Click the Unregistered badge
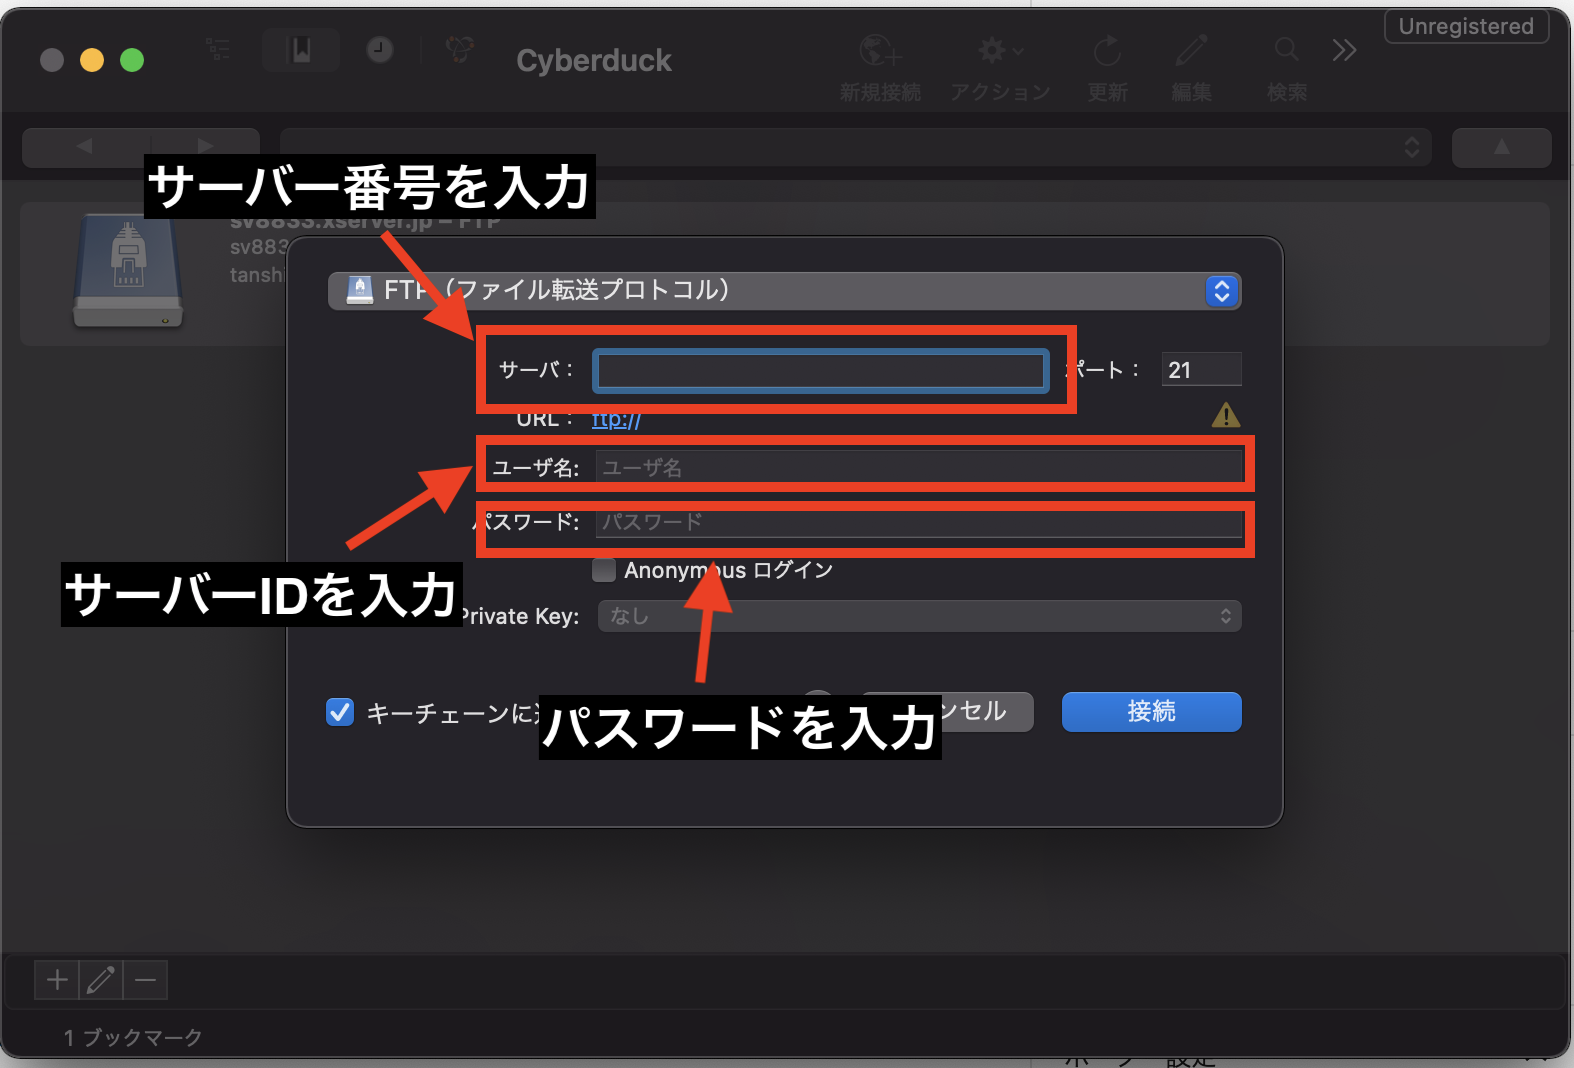Viewport: 1574px width, 1068px height. [x=1466, y=27]
